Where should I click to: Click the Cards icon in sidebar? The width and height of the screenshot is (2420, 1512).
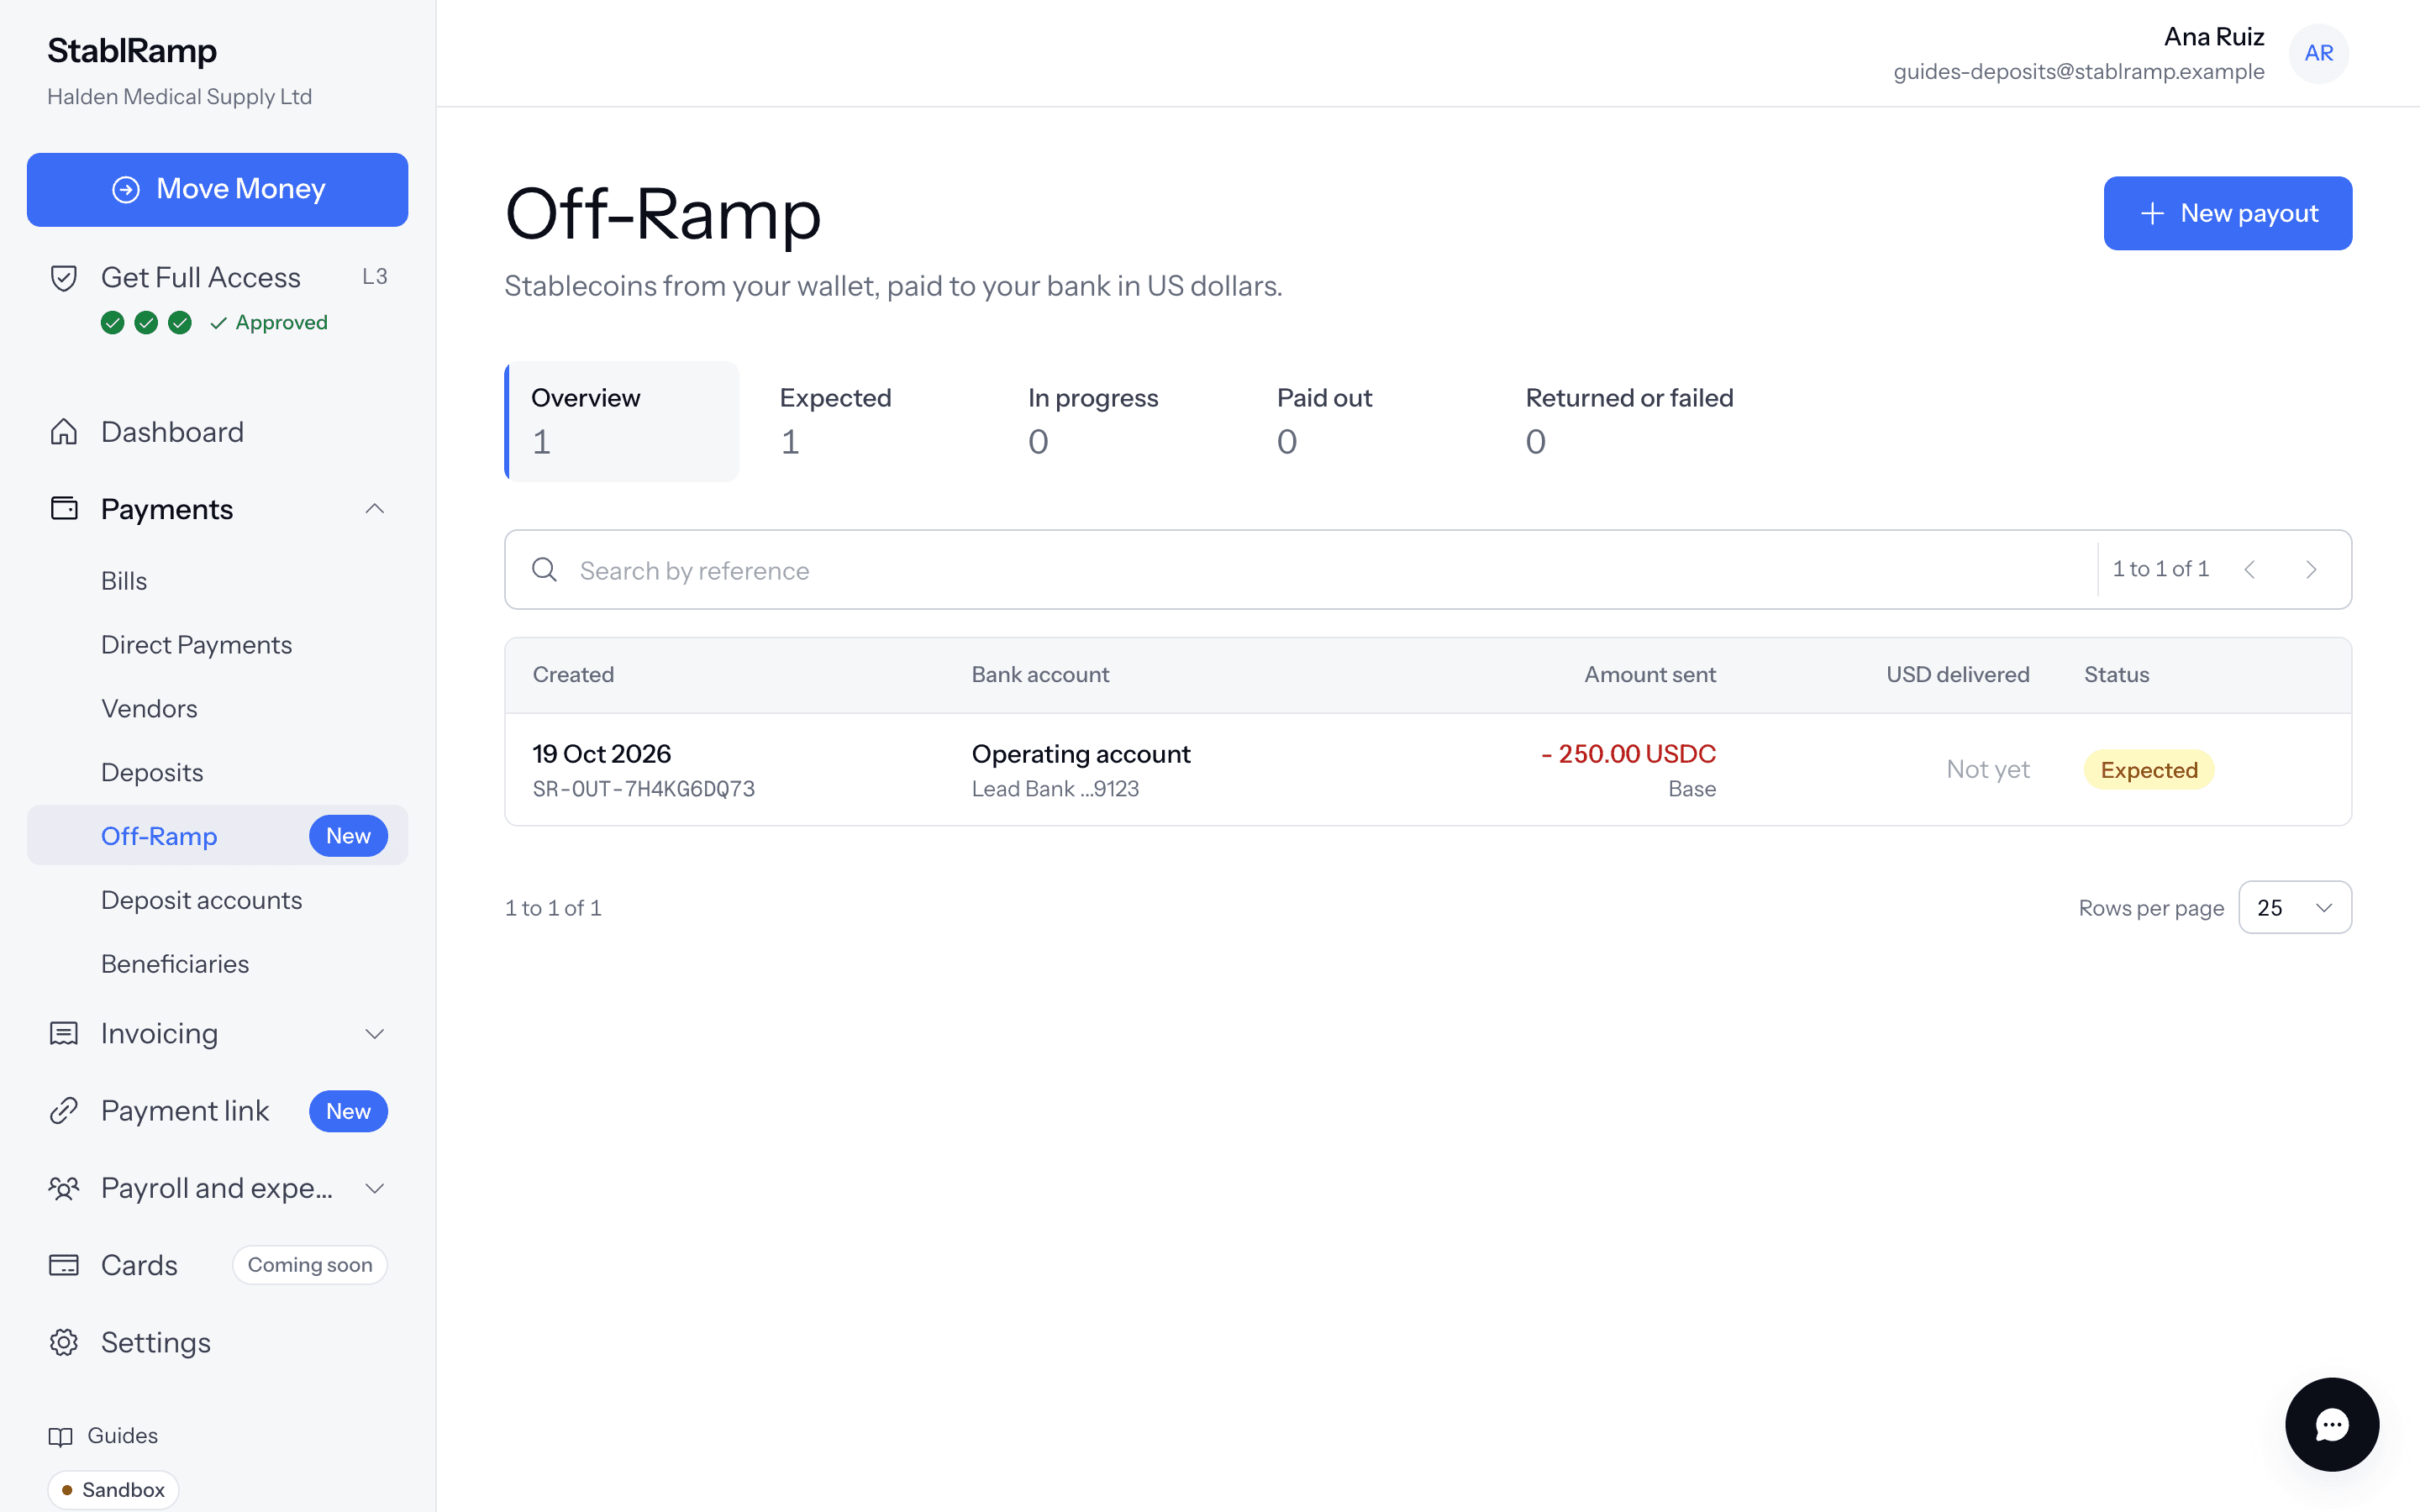coord(64,1265)
